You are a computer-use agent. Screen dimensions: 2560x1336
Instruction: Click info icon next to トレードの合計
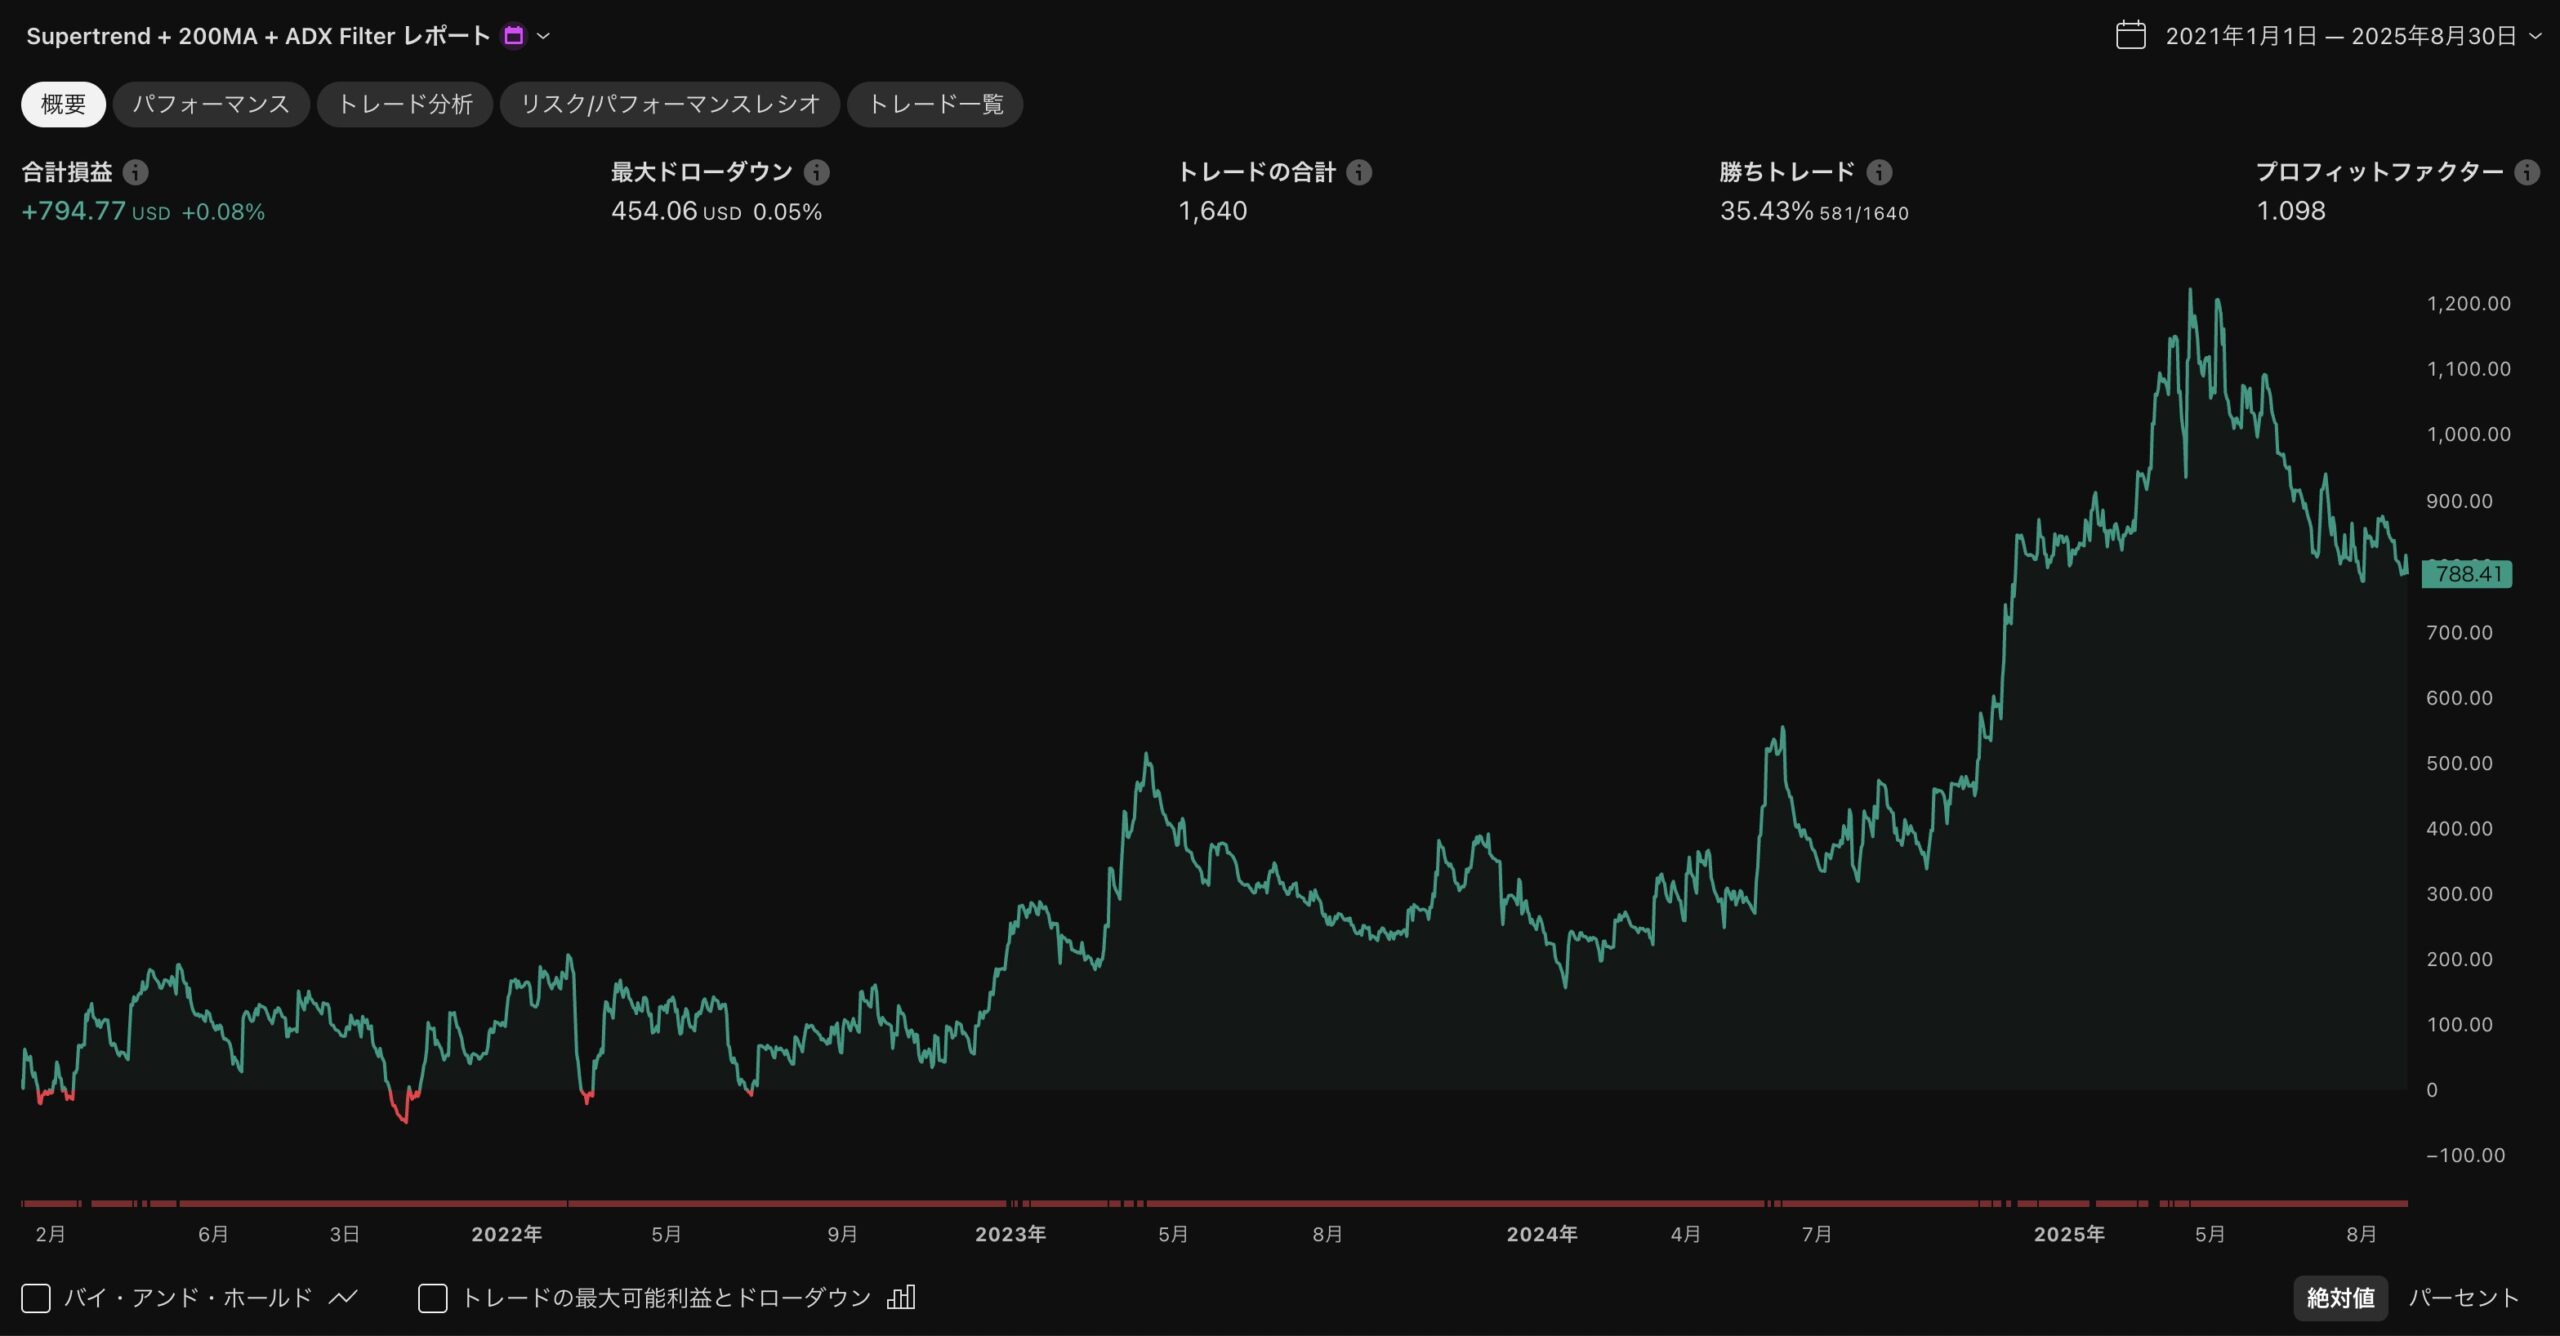tap(1359, 172)
